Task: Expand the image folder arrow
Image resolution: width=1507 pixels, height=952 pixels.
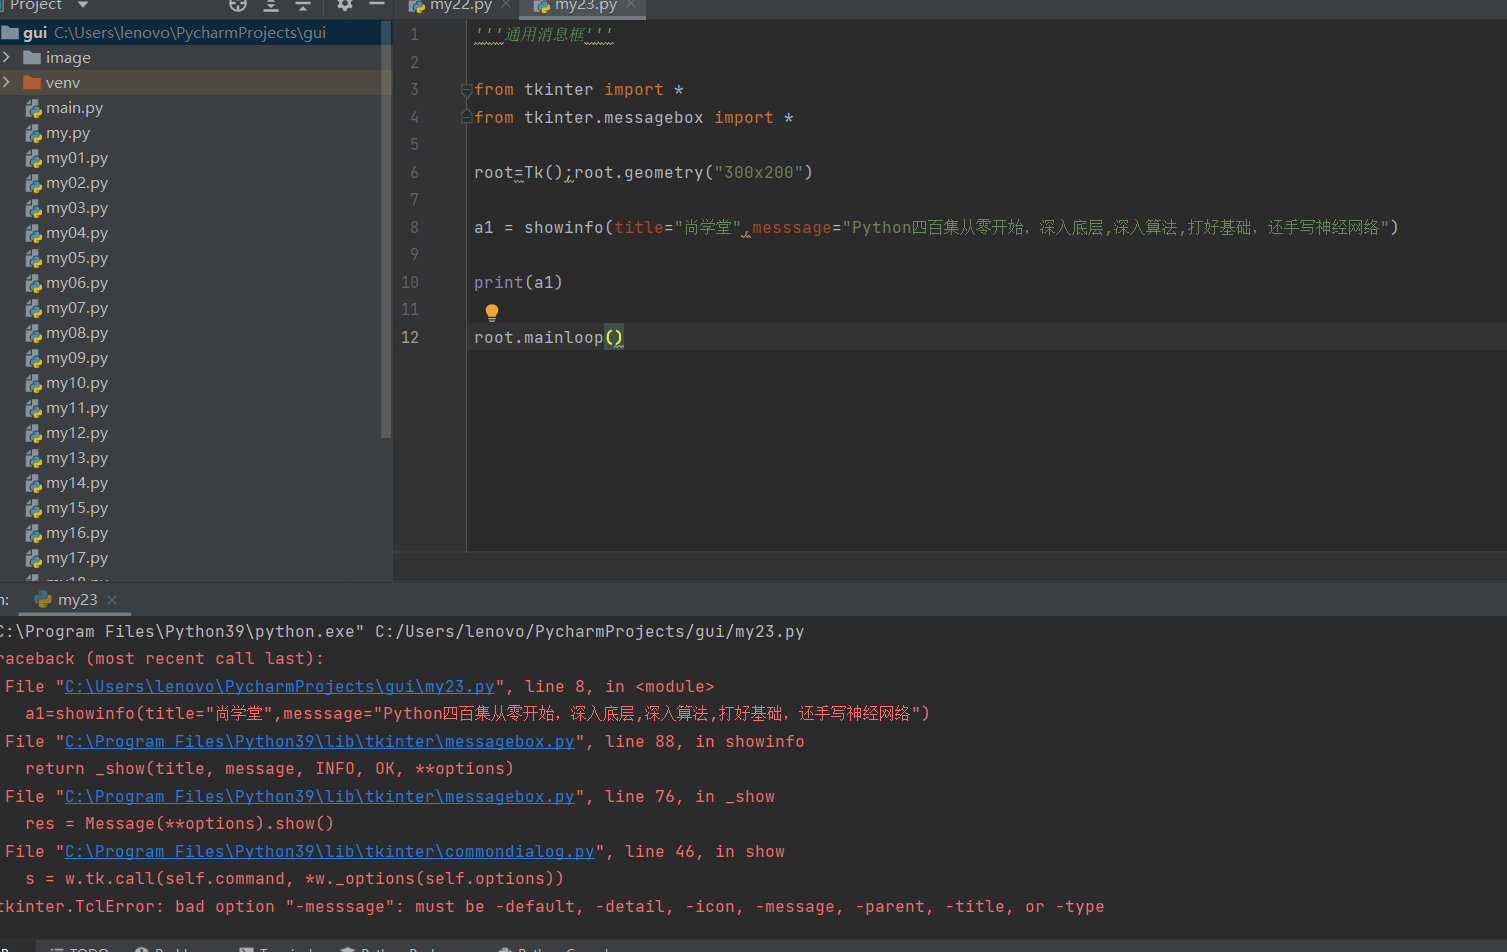Action: (x=7, y=57)
